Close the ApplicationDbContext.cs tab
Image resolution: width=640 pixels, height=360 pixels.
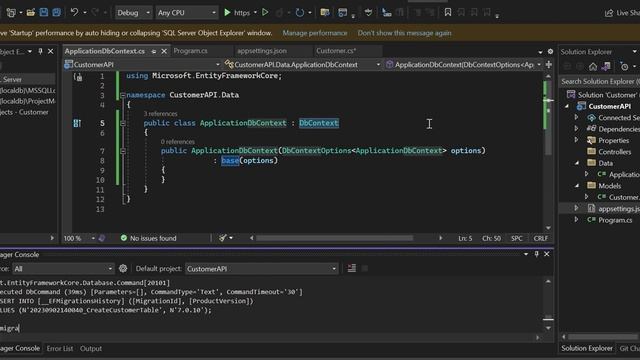pos(164,51)
